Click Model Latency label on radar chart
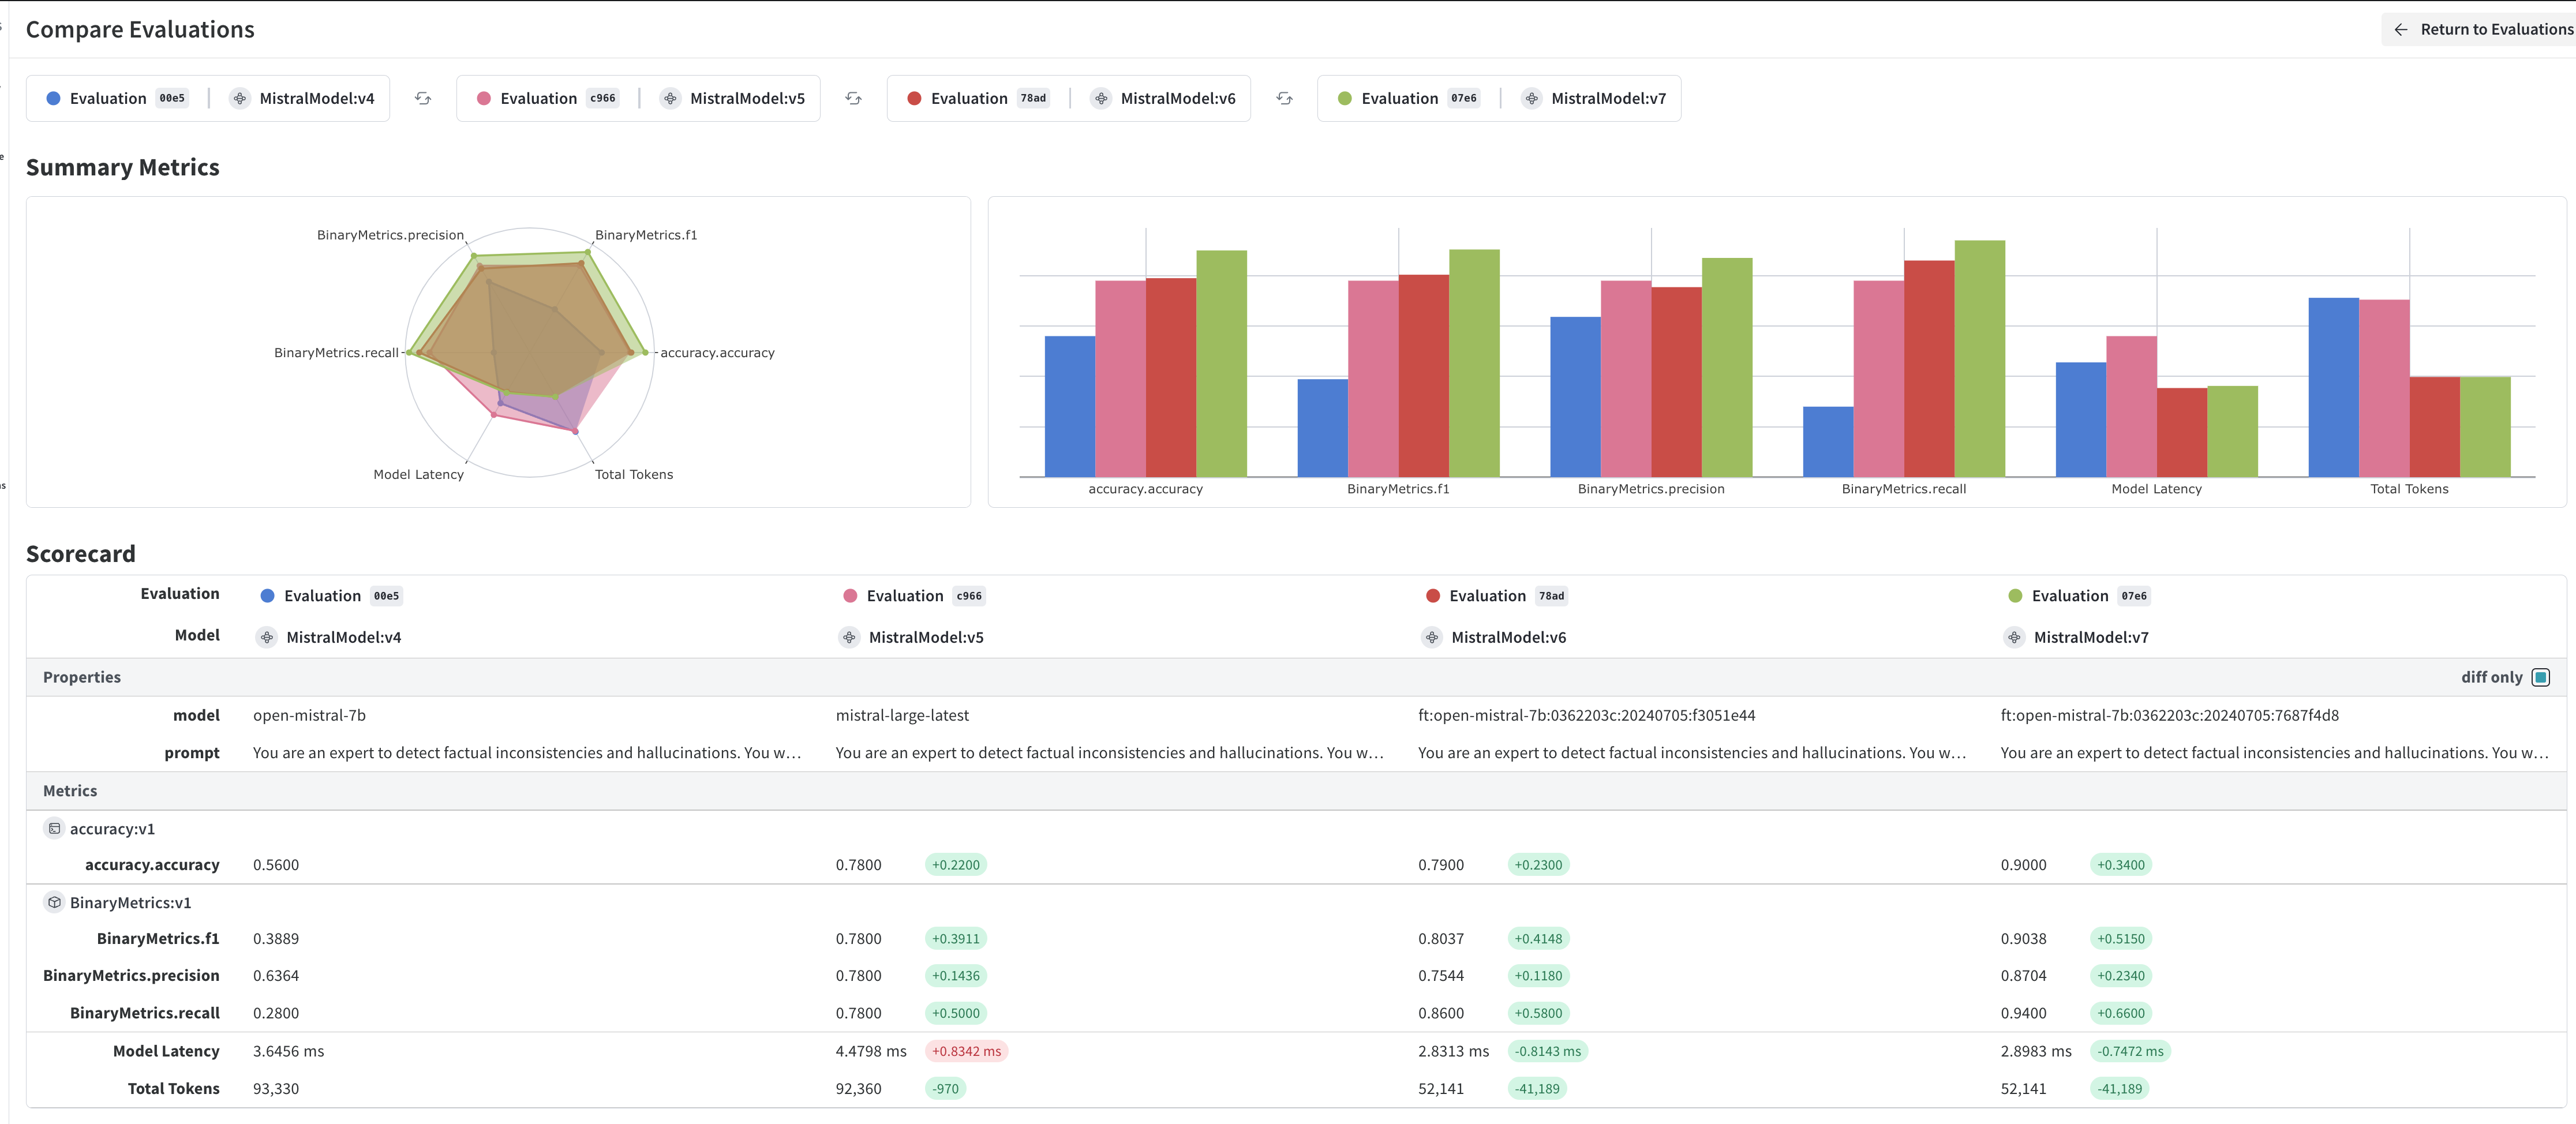2576x1124 pixels. [x=418, y=474]
